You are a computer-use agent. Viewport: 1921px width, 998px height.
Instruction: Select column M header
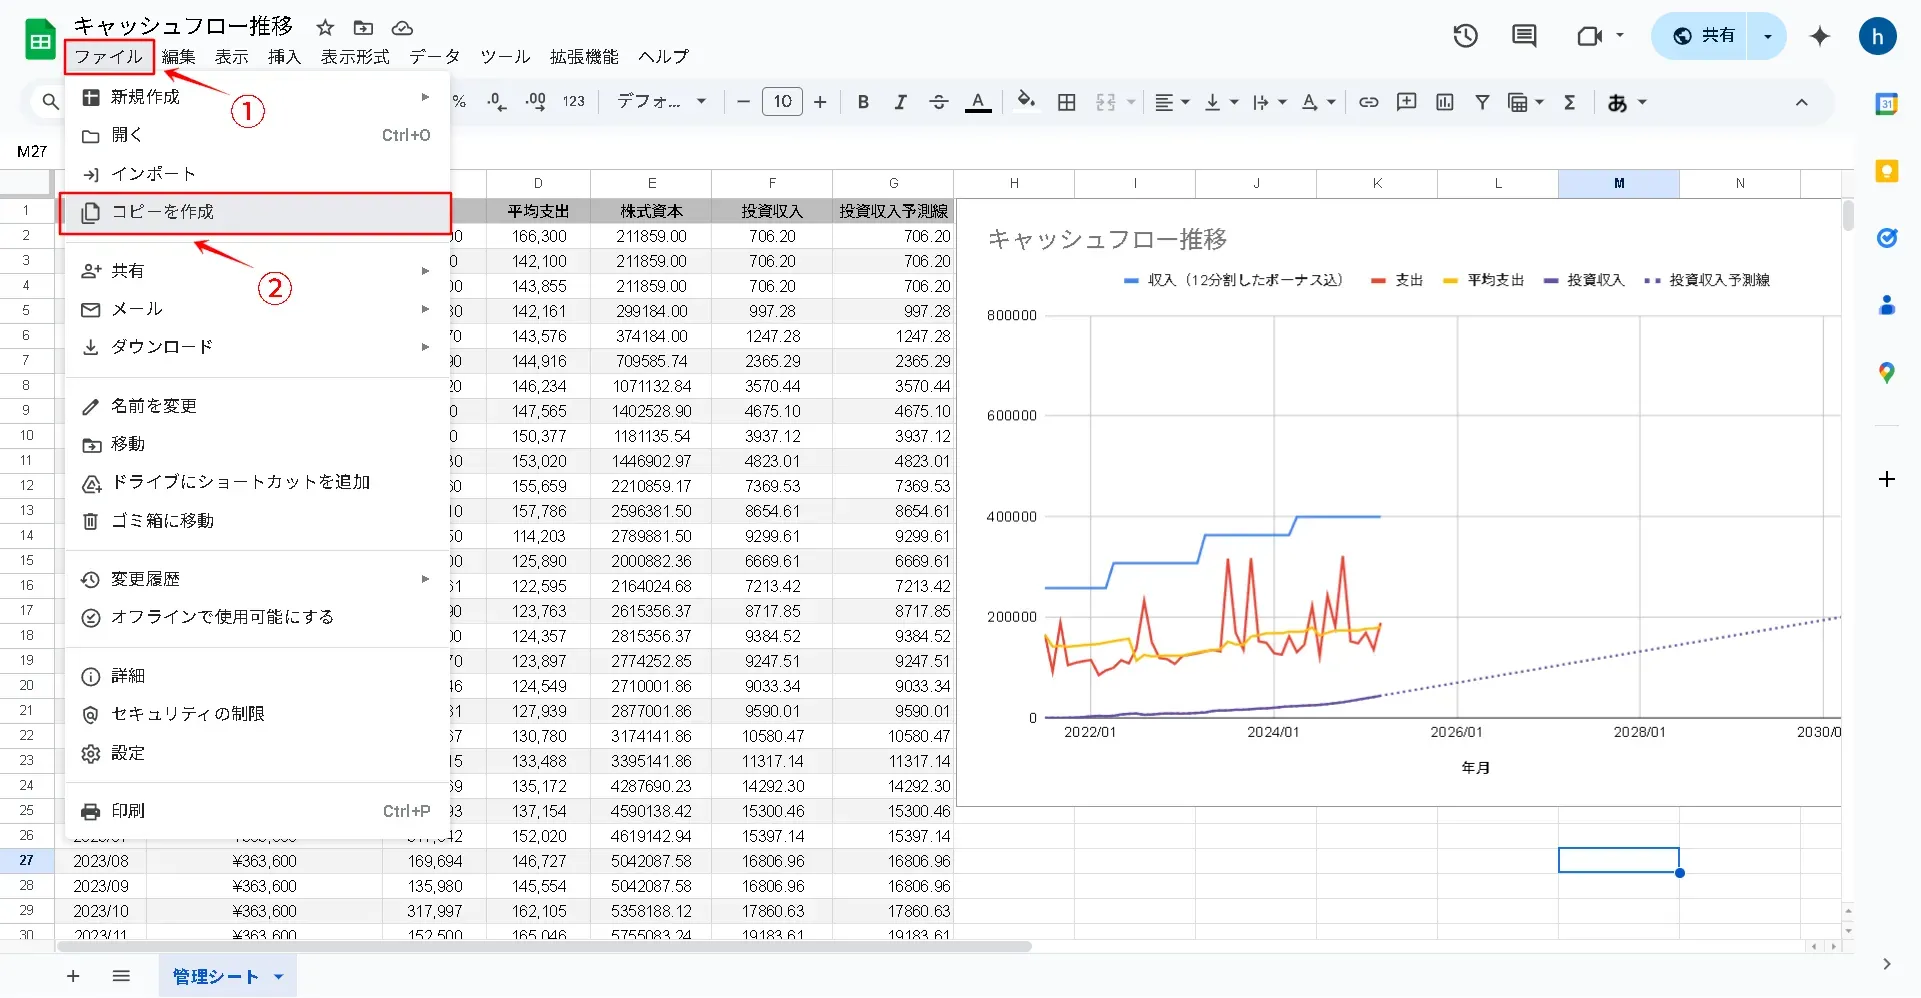[x=1619, y=183]
